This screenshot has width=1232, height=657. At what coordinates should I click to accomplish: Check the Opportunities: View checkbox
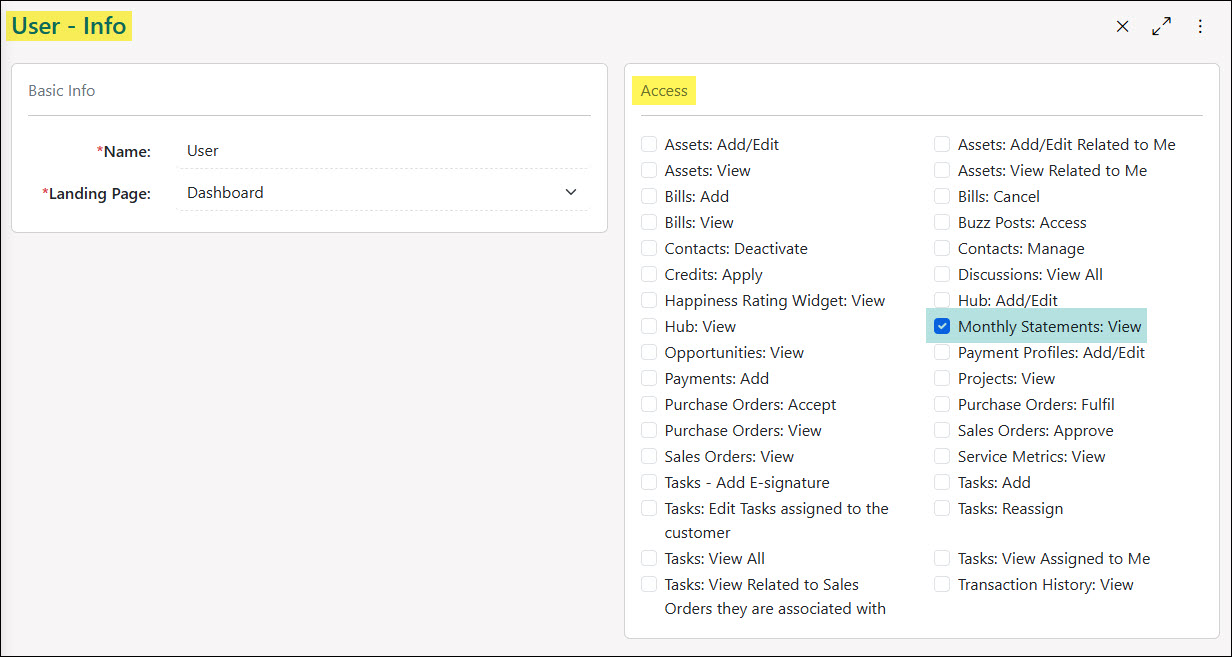[649, 352]
